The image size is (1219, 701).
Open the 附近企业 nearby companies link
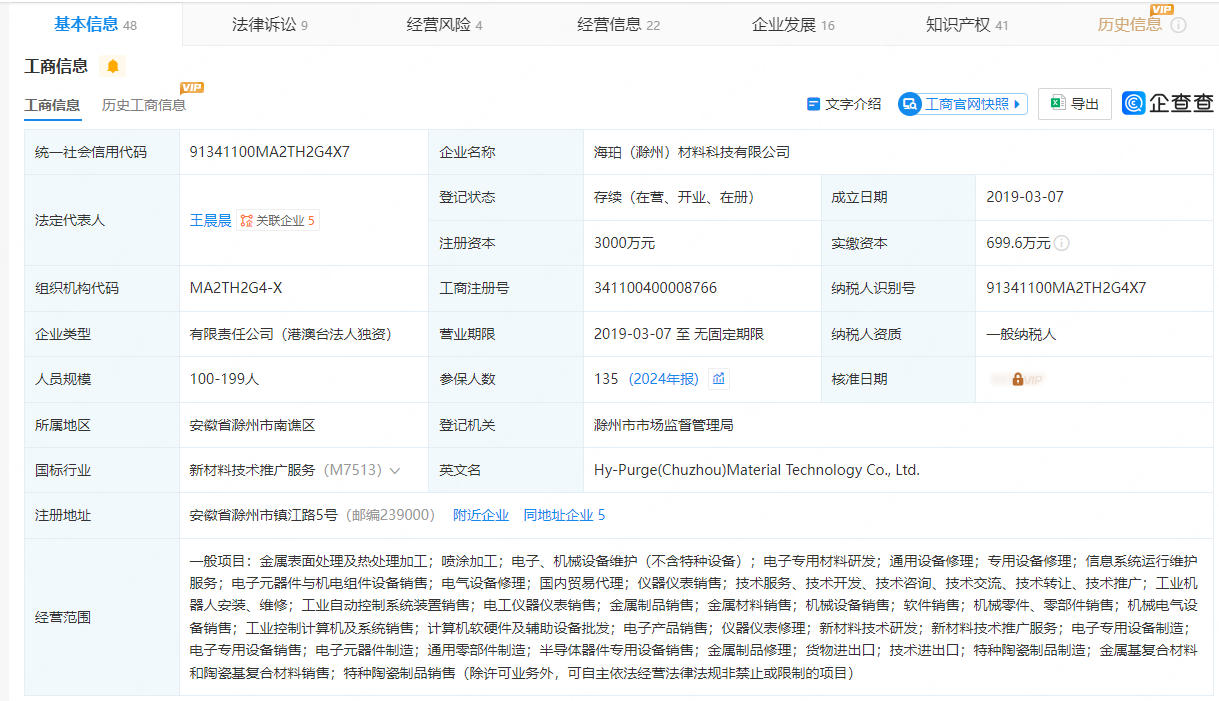(480, 515)
